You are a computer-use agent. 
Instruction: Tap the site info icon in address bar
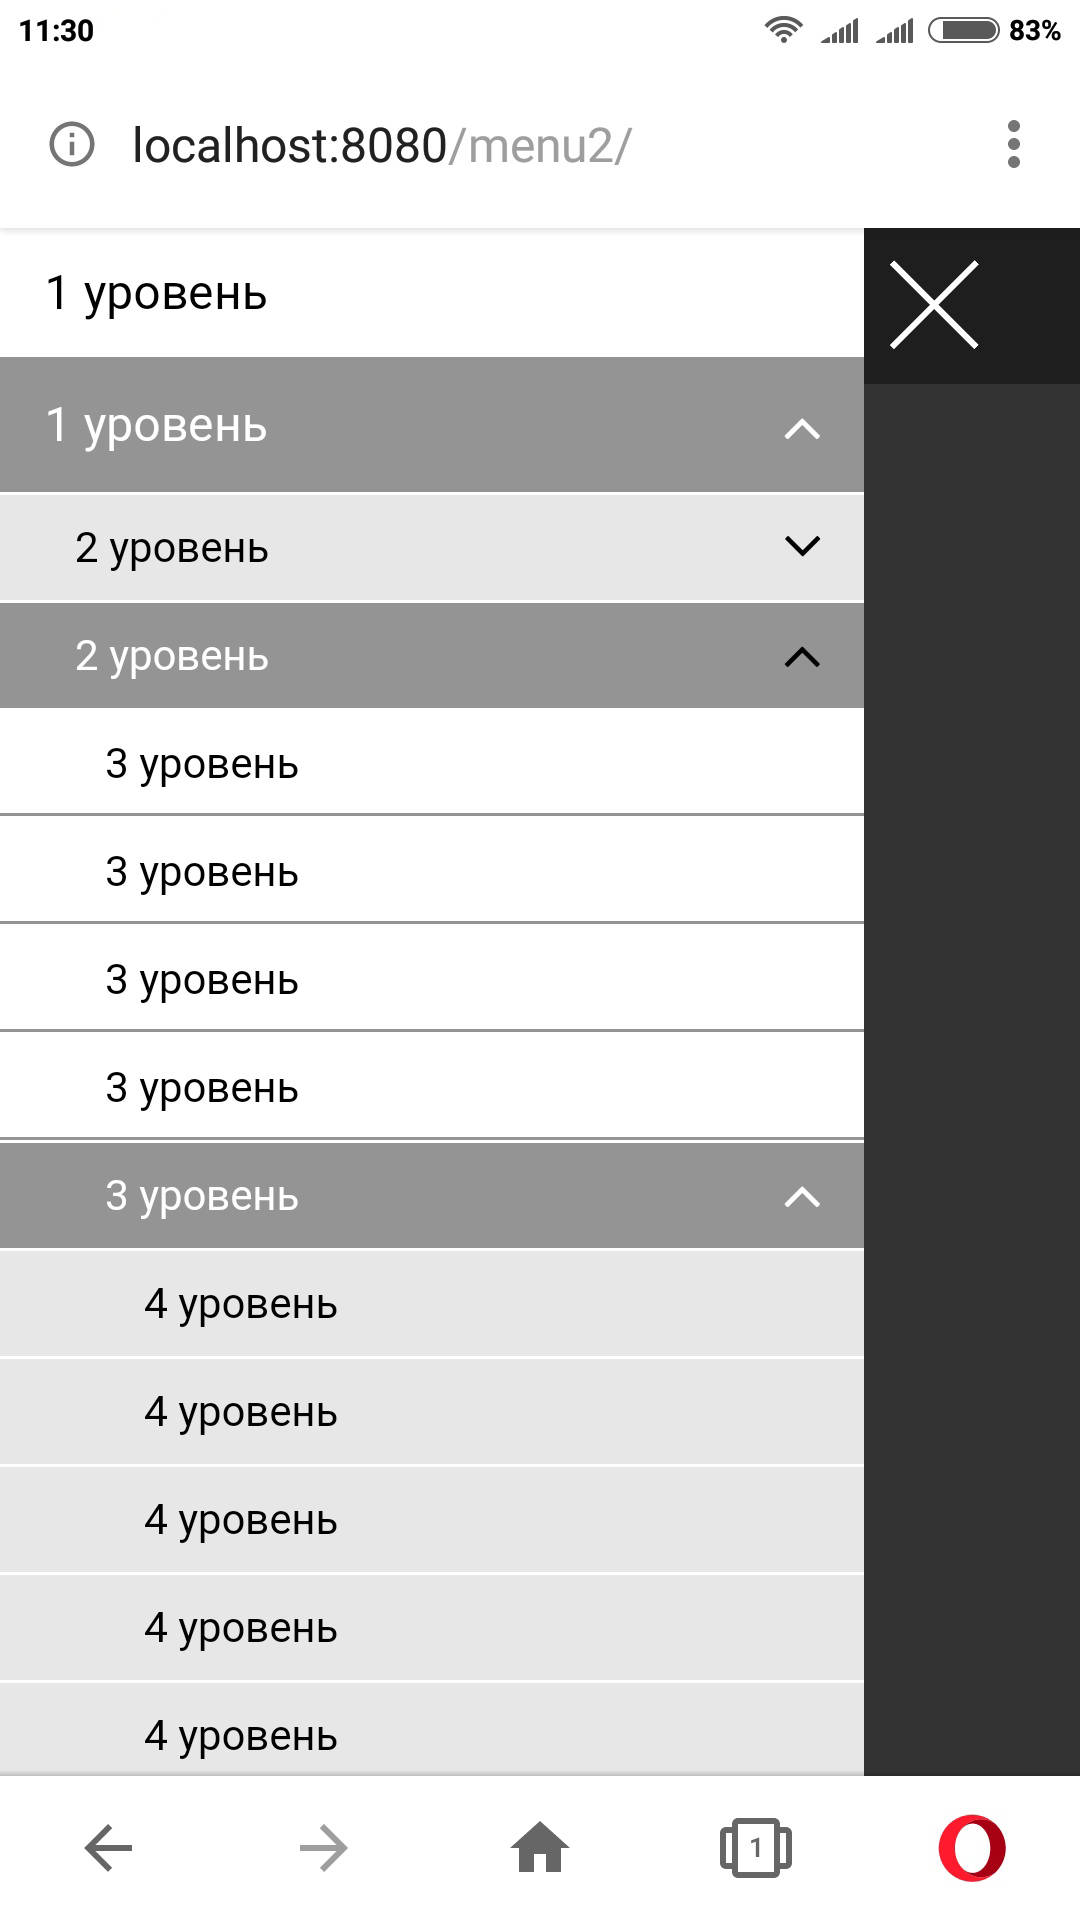pyautogui.click(x=72, y=145)
